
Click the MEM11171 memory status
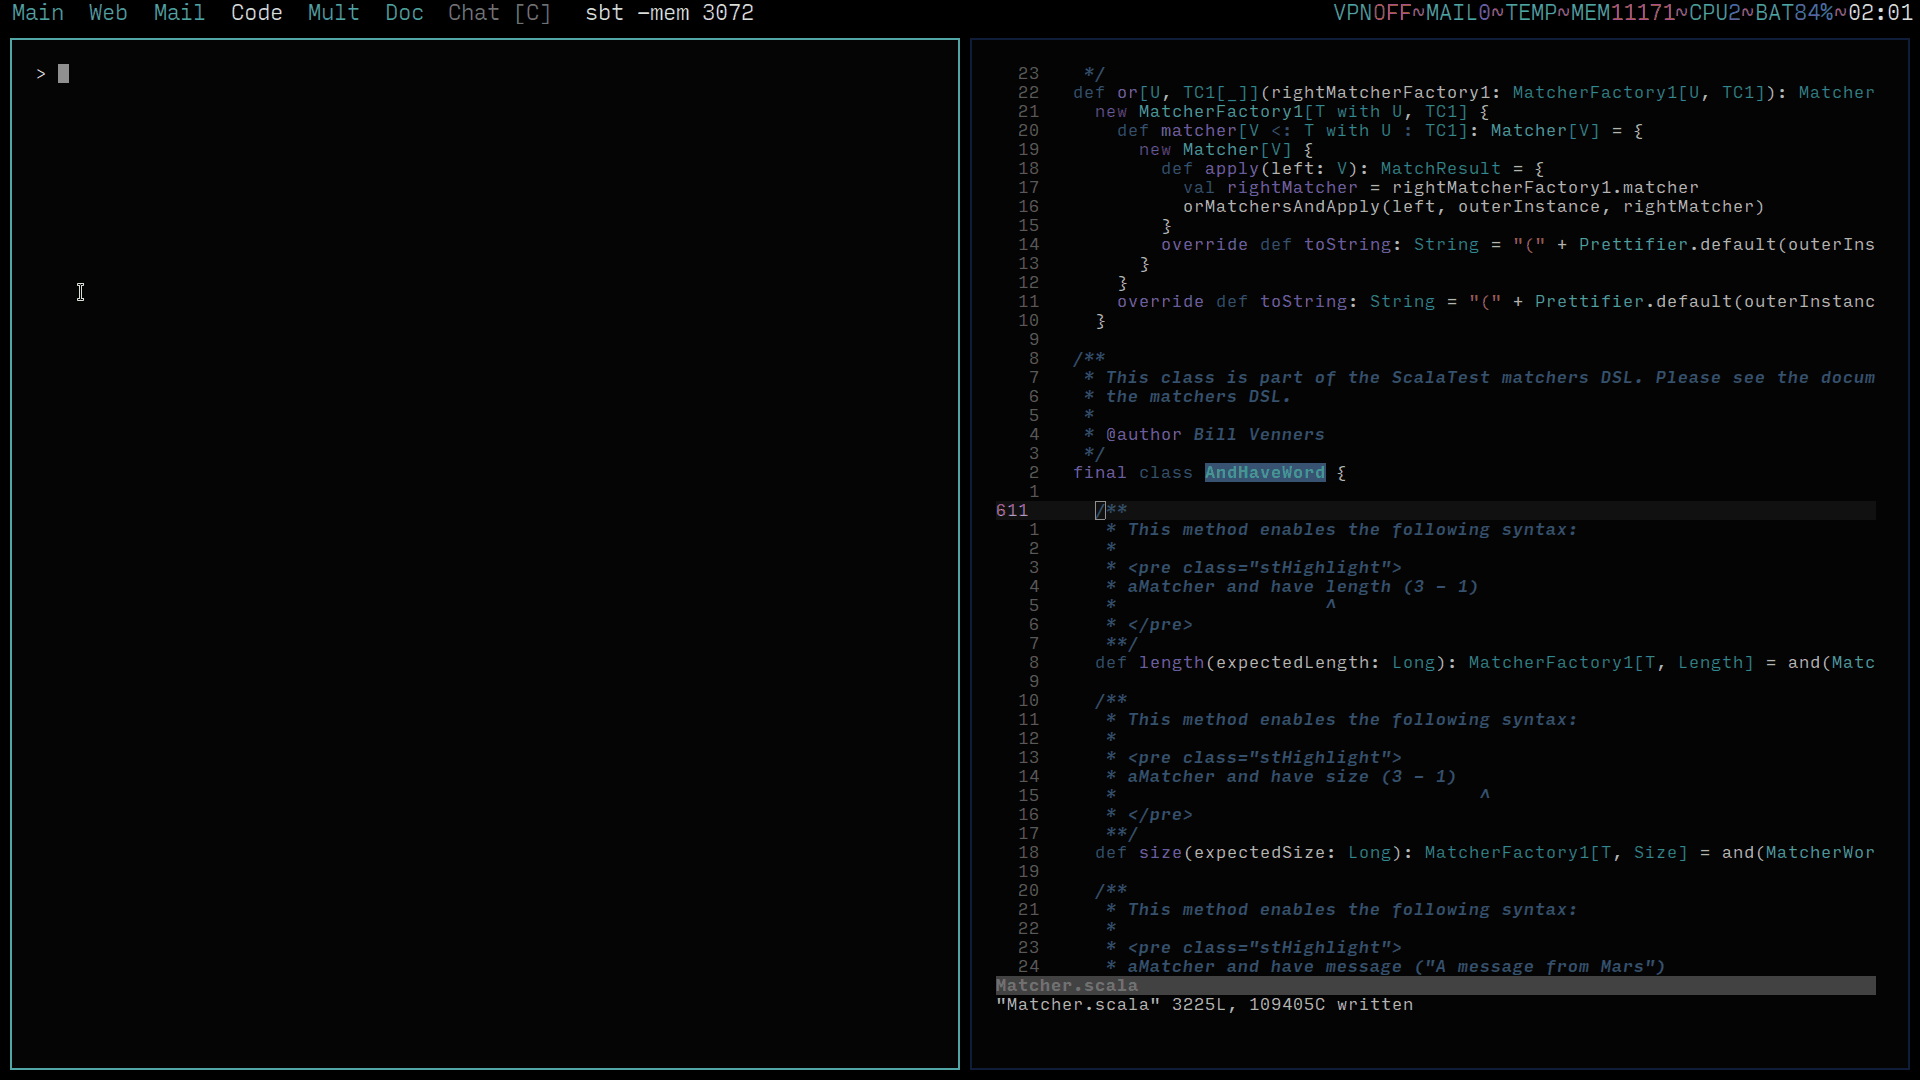click(x=1621, y=13)
